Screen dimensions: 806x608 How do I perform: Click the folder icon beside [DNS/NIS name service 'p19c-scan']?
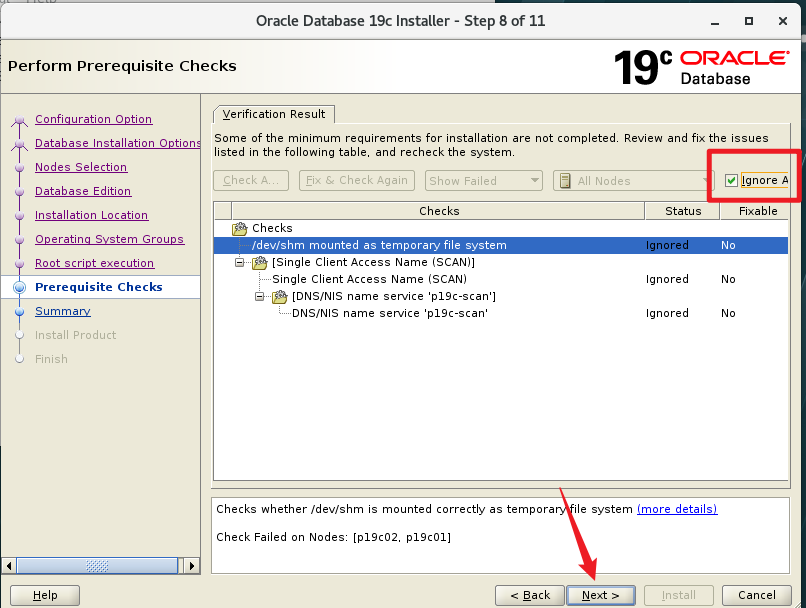click(x=280, y=297)
